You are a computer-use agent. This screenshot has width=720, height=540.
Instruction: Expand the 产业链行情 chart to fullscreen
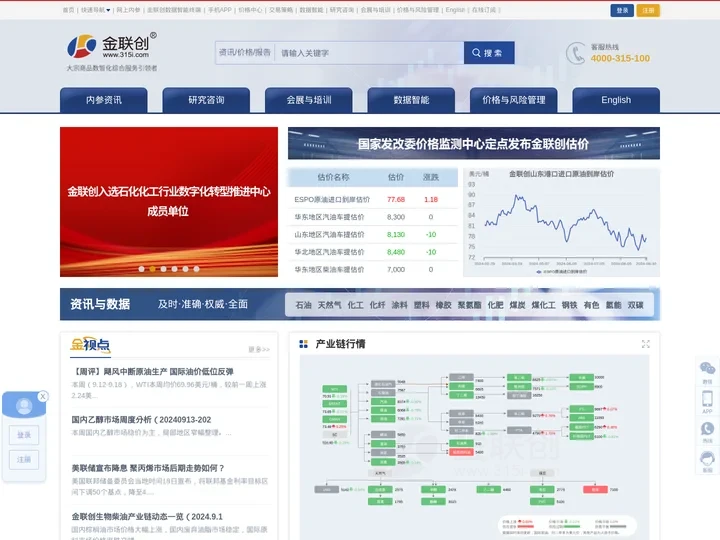pos(646,344)
